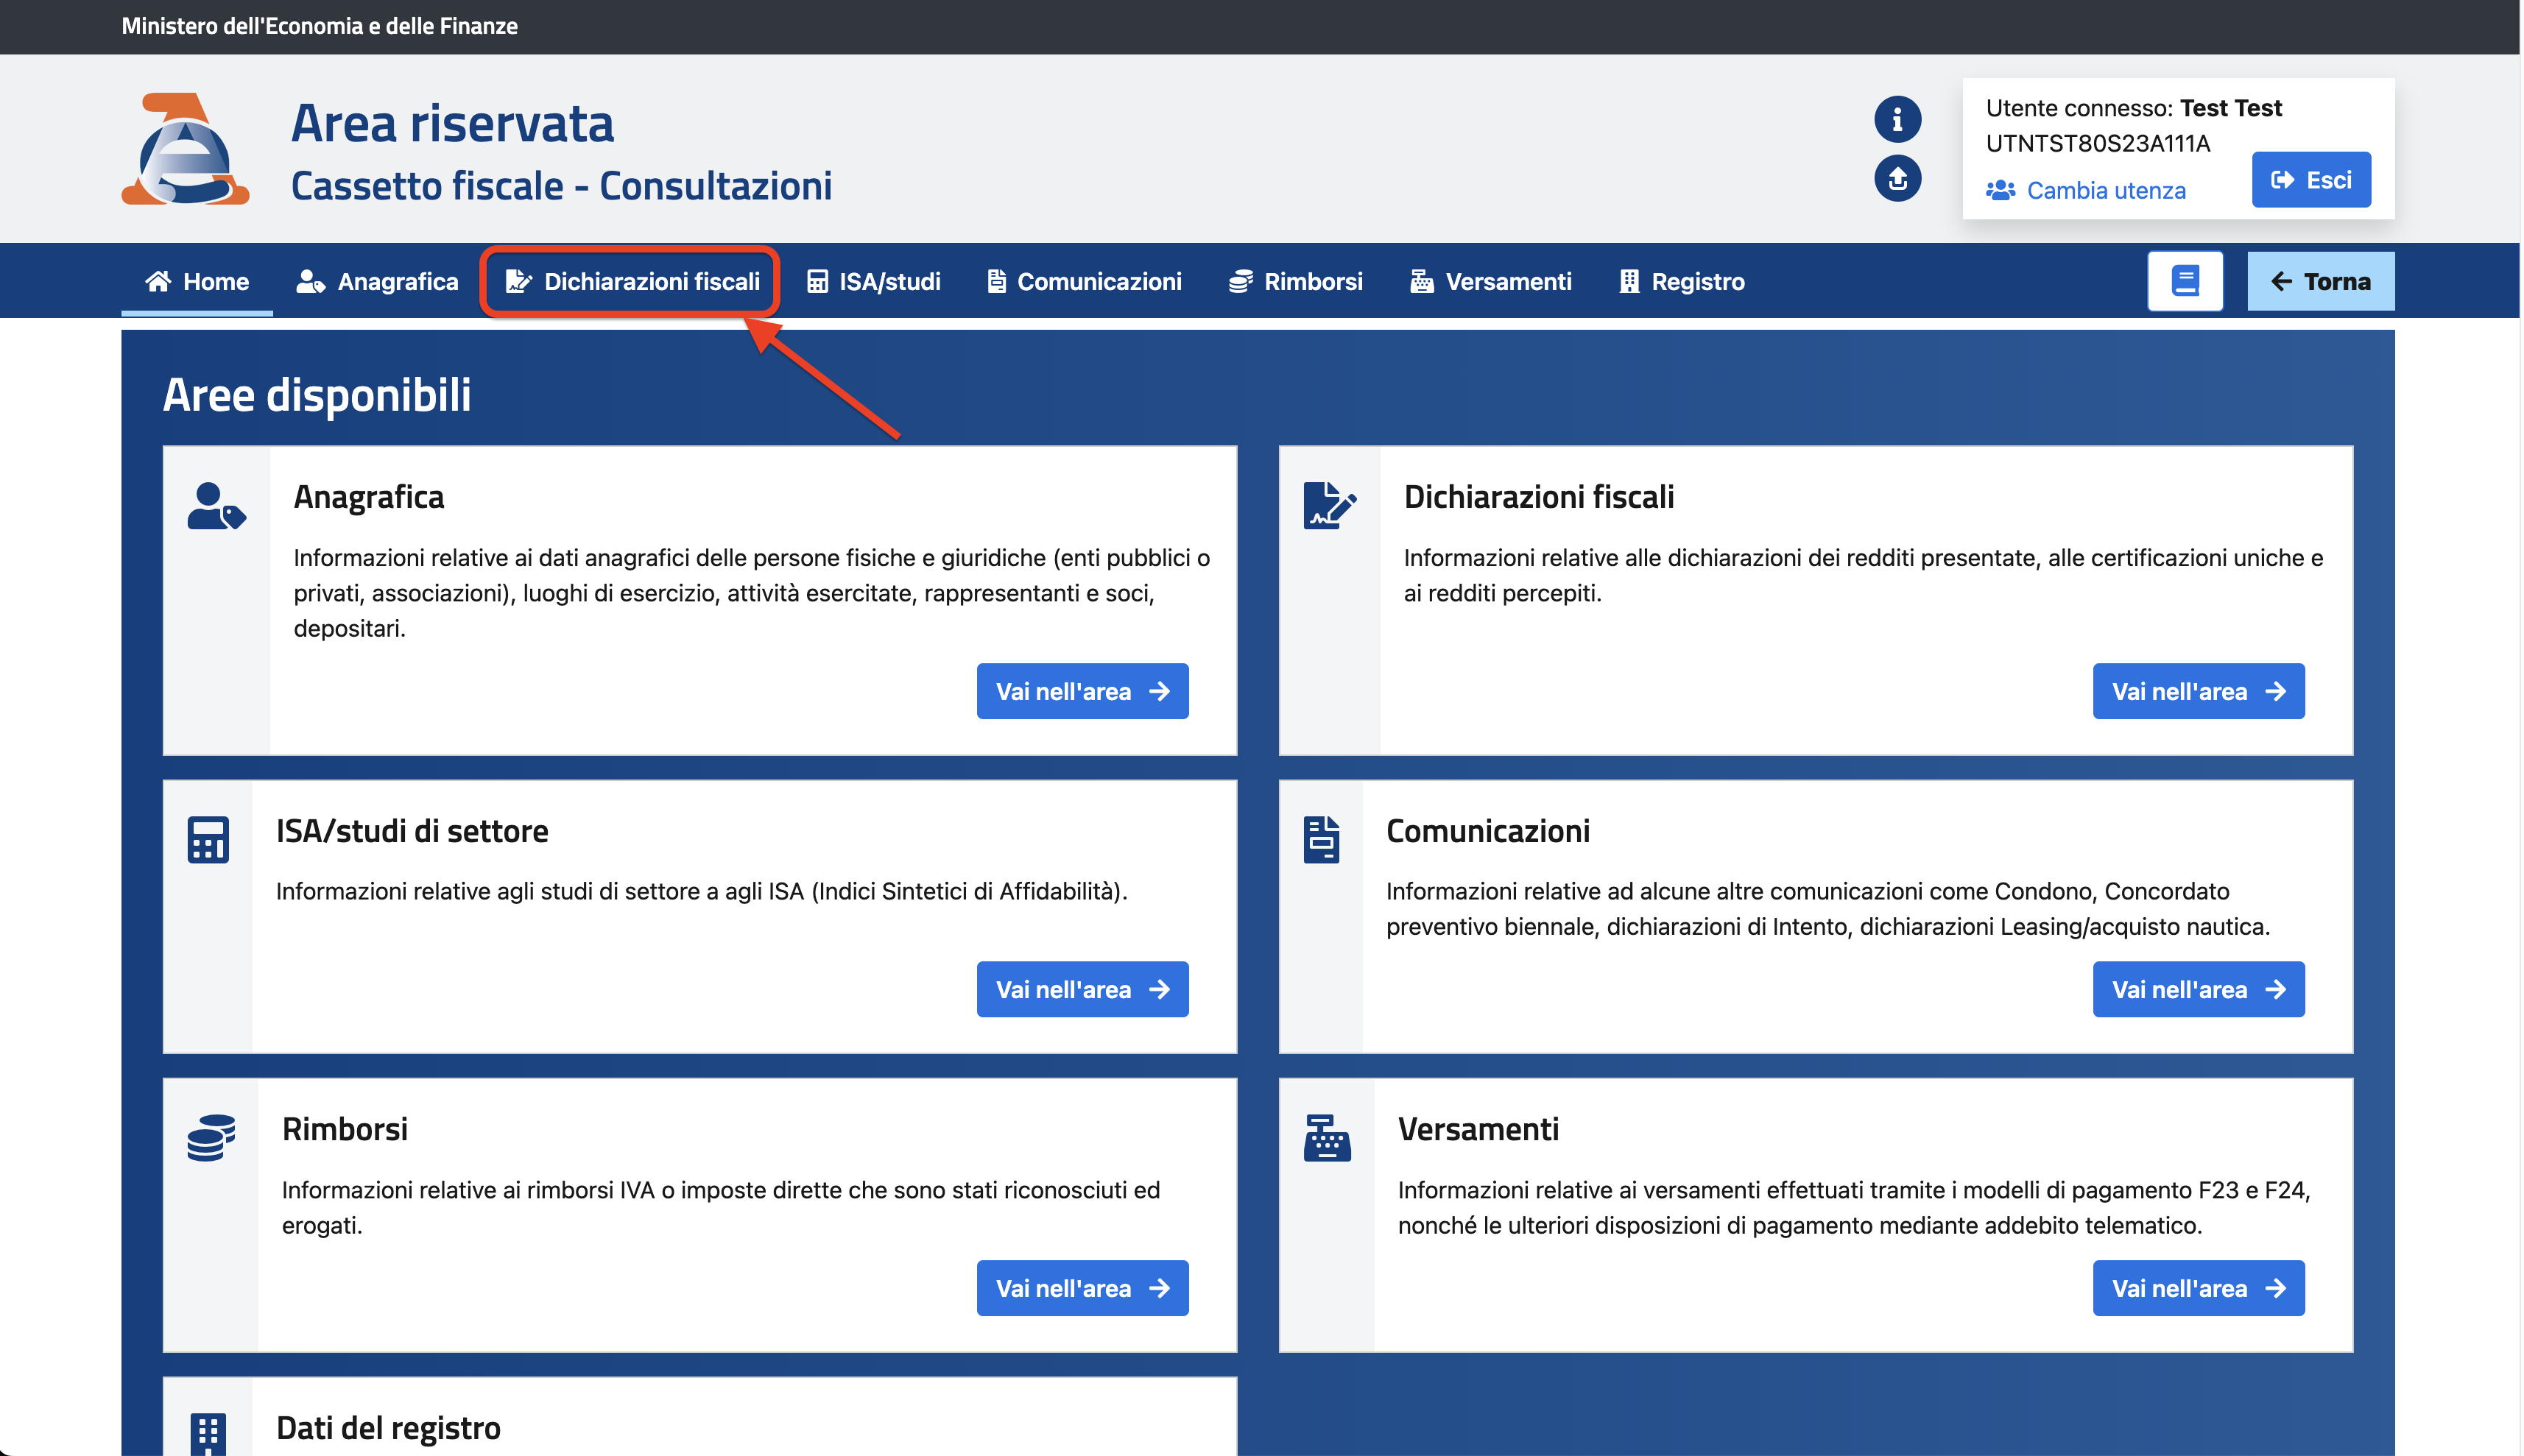Click the Rimborsi card heading

click(344, 1130)
